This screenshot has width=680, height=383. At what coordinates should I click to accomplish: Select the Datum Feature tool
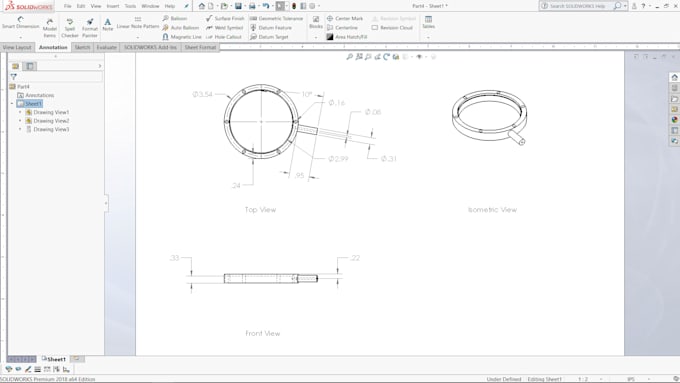click(x=271, y=28)
